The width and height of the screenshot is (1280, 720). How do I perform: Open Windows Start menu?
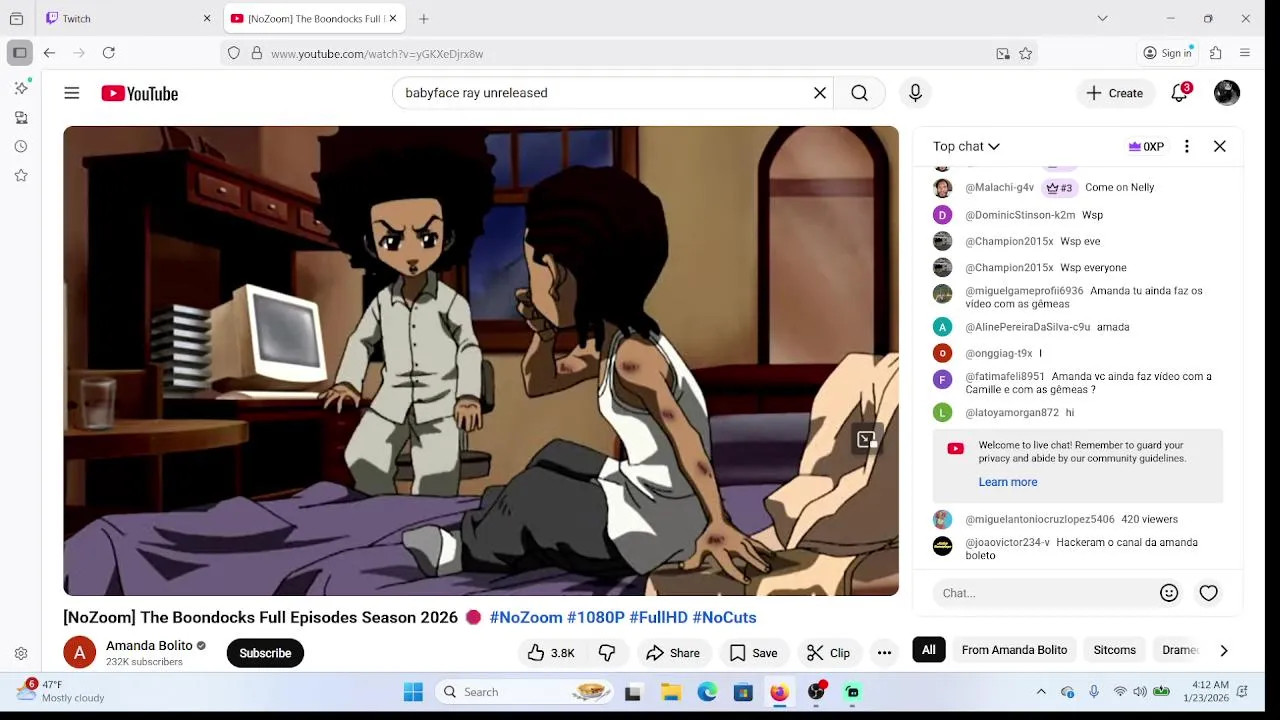point(413,692)
